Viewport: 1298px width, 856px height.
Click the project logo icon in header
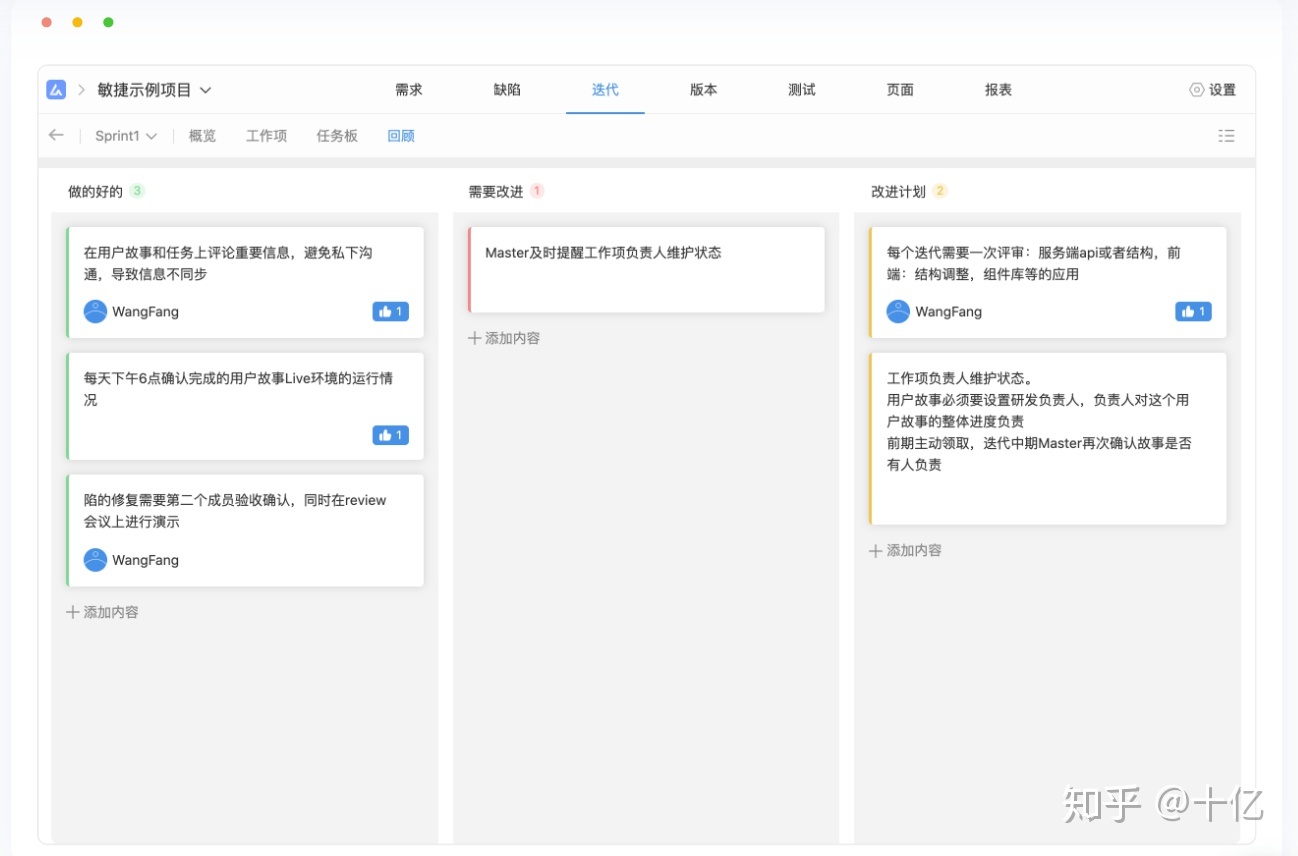(56, 90)
